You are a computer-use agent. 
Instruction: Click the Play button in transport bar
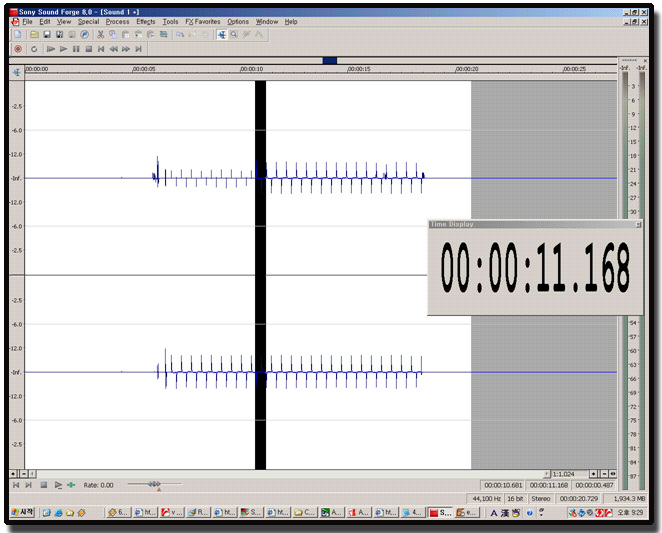tap(63, 49)
